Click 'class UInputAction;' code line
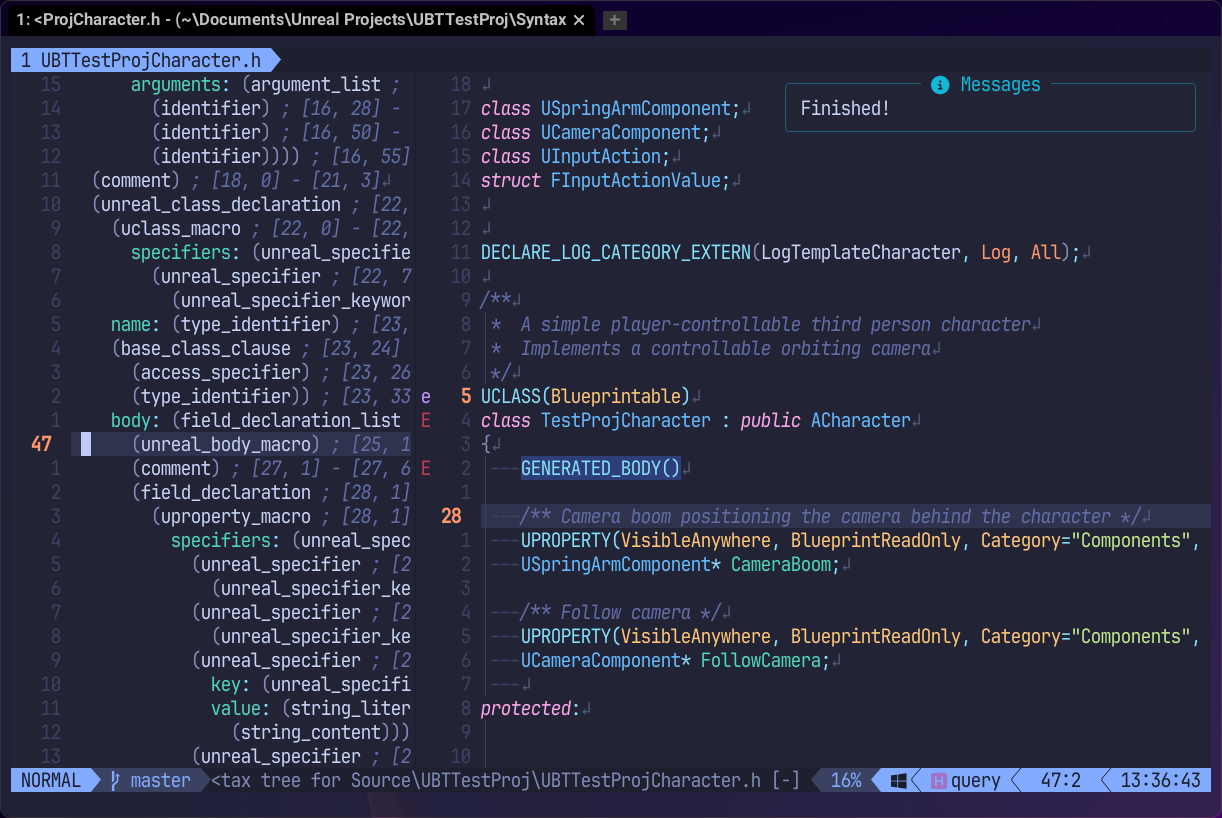The height and width of the screenshot is (818, 1222). click(x=575, y=156)
